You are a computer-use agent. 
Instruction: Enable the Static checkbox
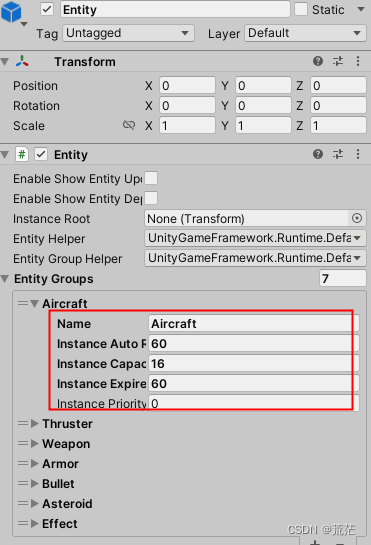(301, 9)
